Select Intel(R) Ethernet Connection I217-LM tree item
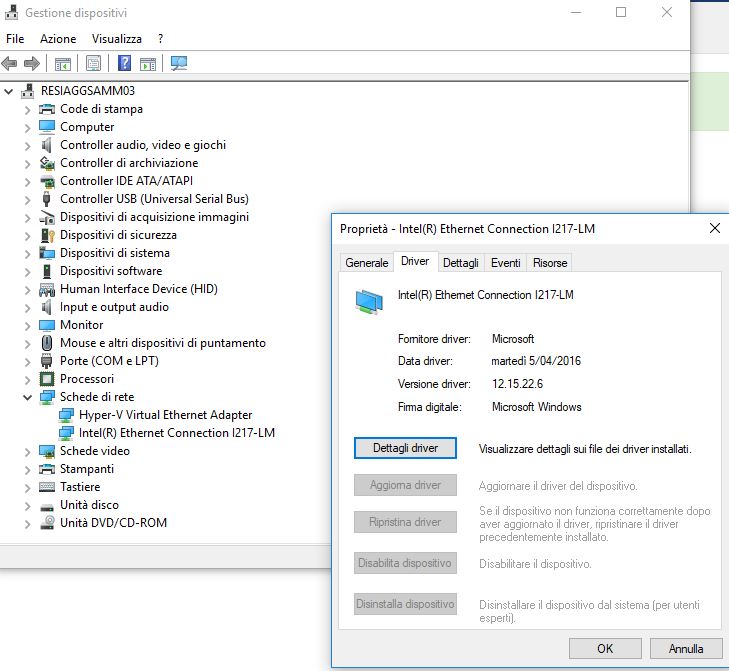The width and height of the screenshot is (729, 671). point(177,433)
